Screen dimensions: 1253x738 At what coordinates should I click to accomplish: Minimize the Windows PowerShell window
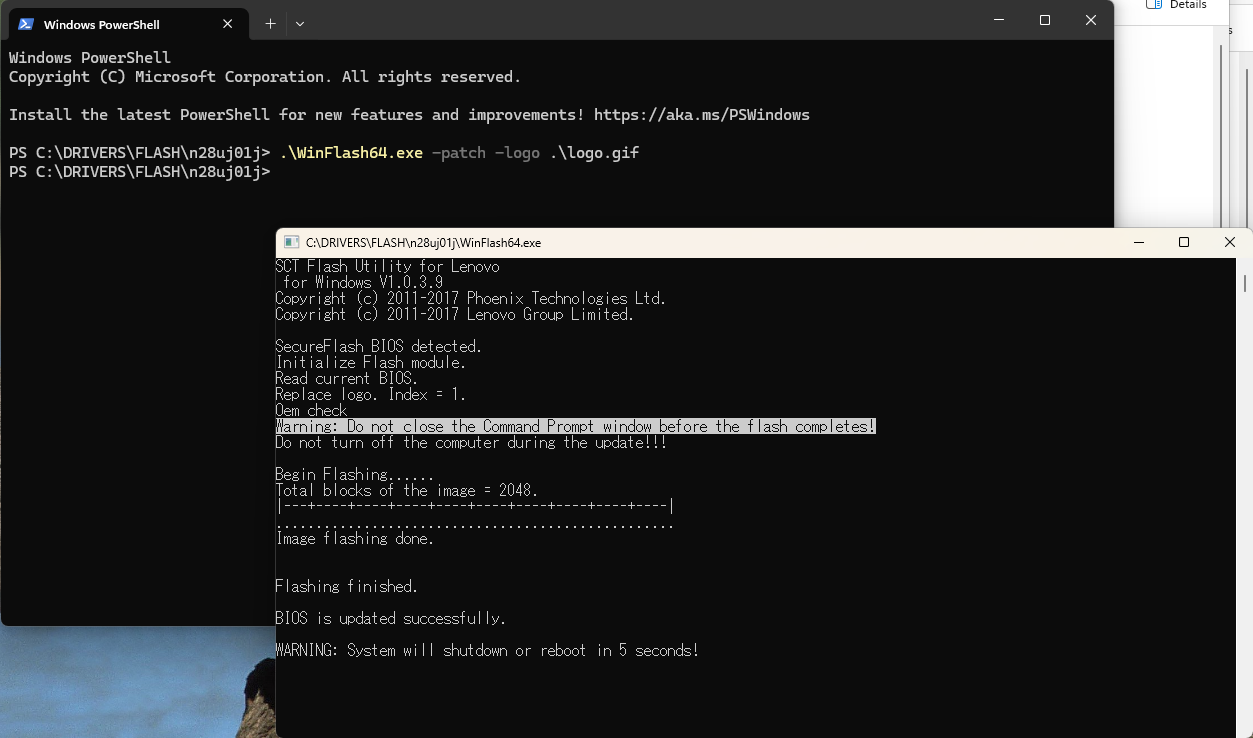(998, 20)
